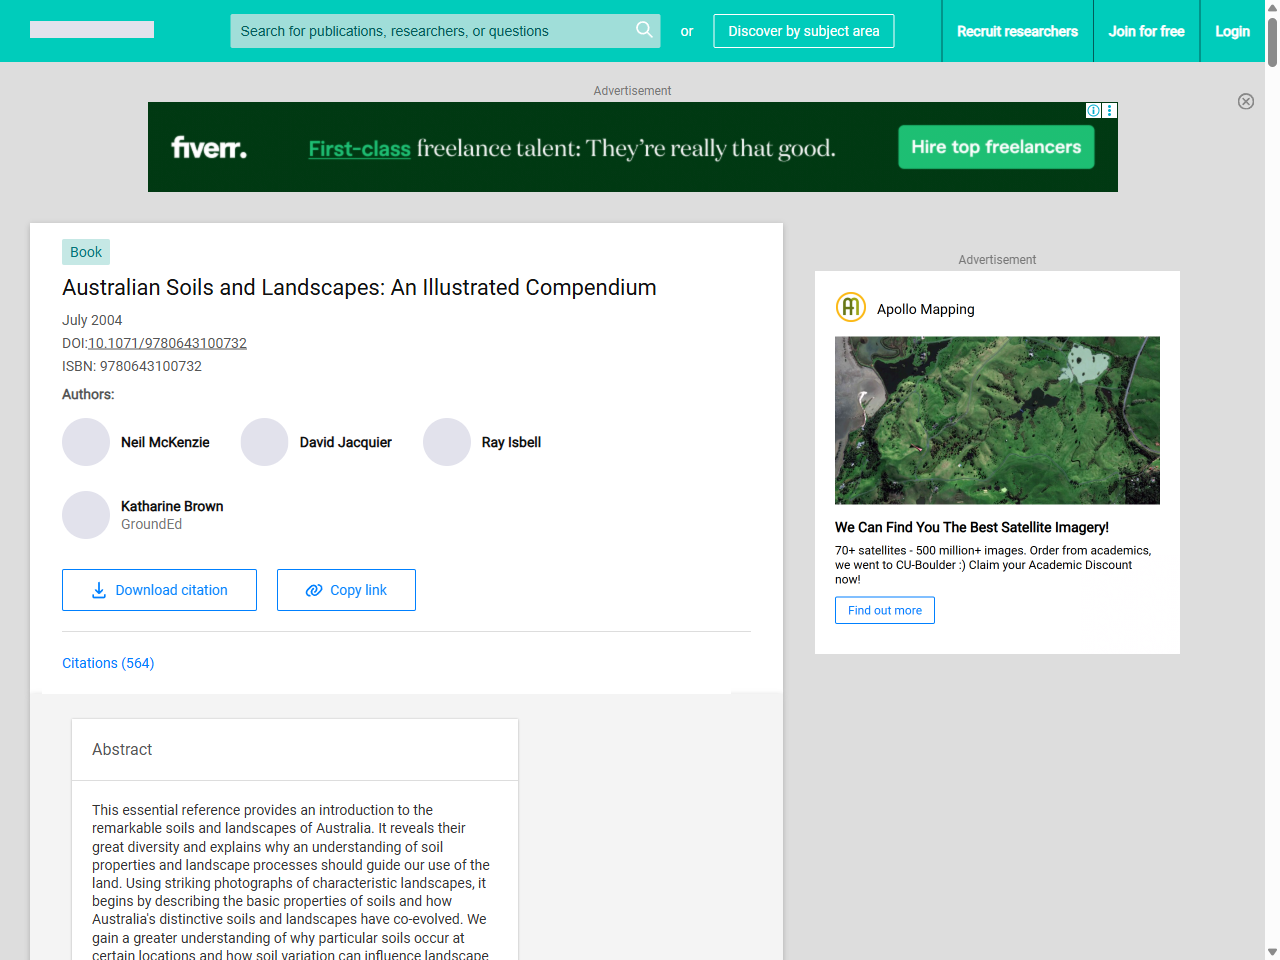Dismiss the advertisement via the circled X icon
This screenshot has height=960, width=1280.
click(x=1246, y=102)
